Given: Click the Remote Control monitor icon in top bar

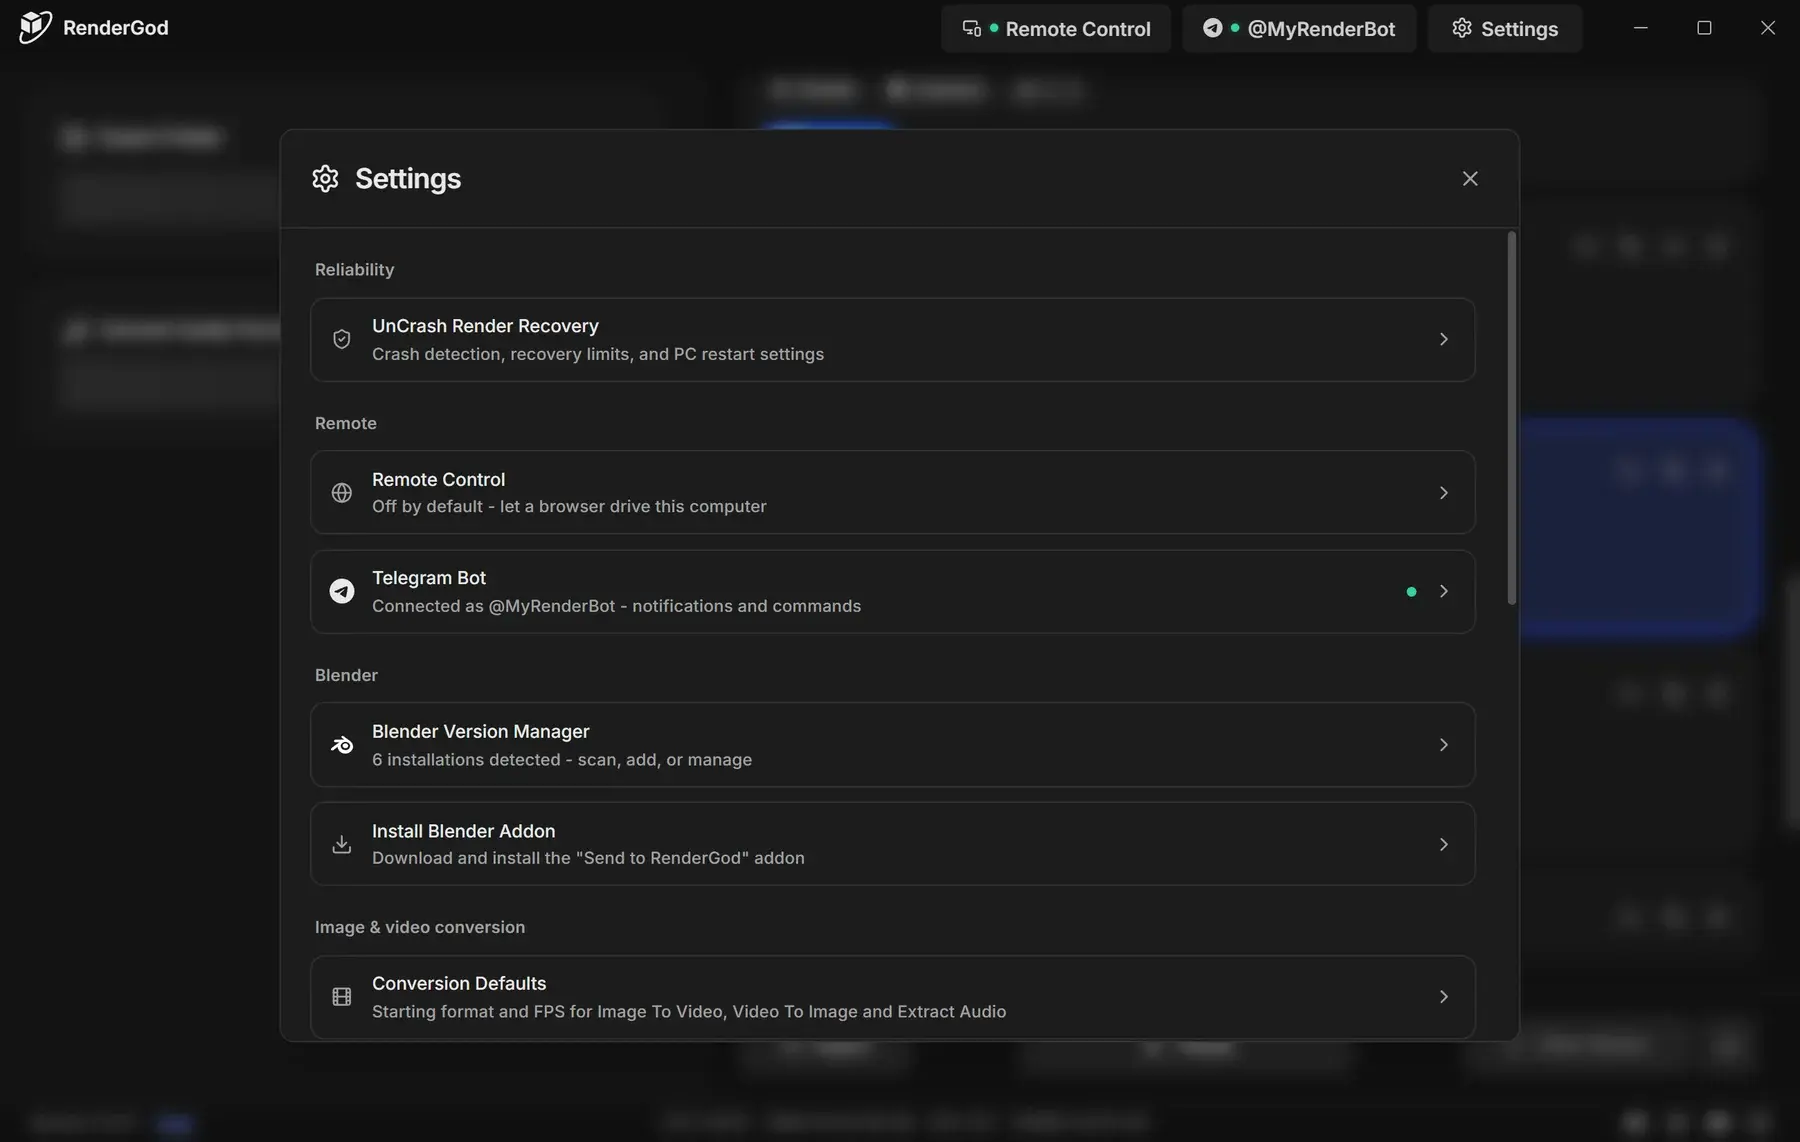Looking at the screenshot, I should (972, 28).
